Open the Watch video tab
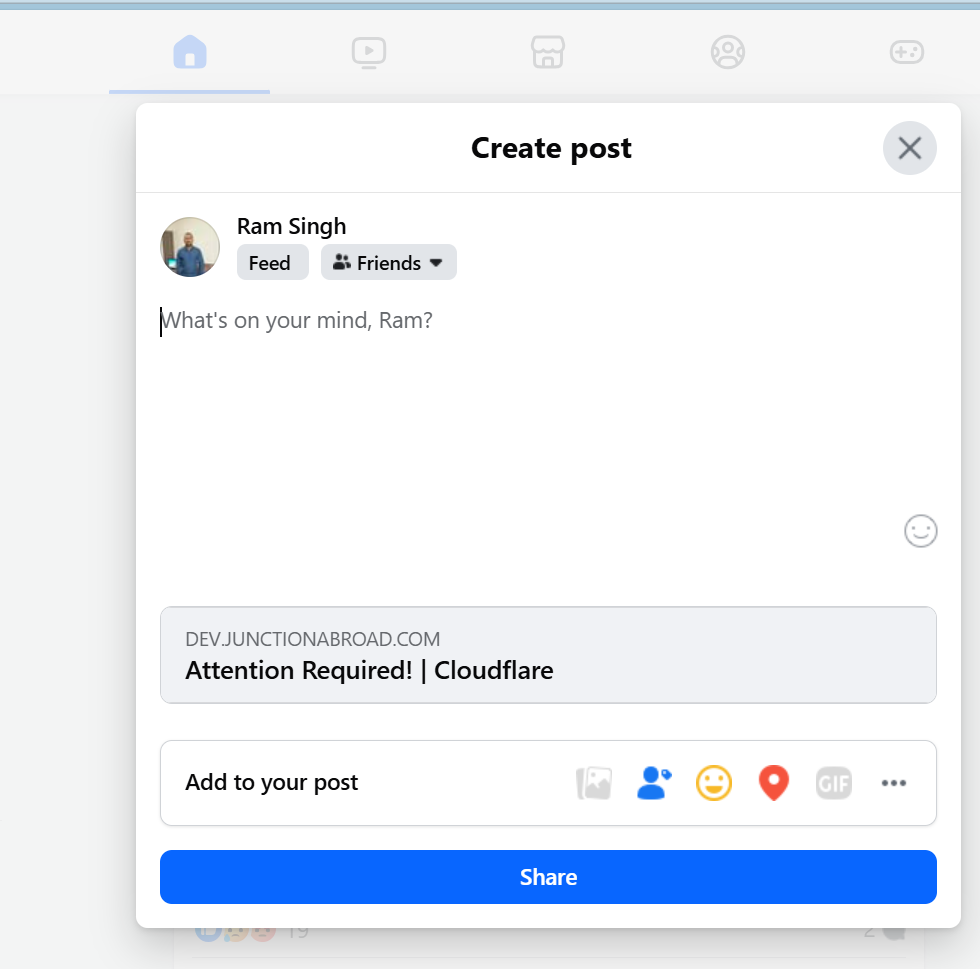The width and height of the screenshot is (980, 969). [x=369, y=51]
